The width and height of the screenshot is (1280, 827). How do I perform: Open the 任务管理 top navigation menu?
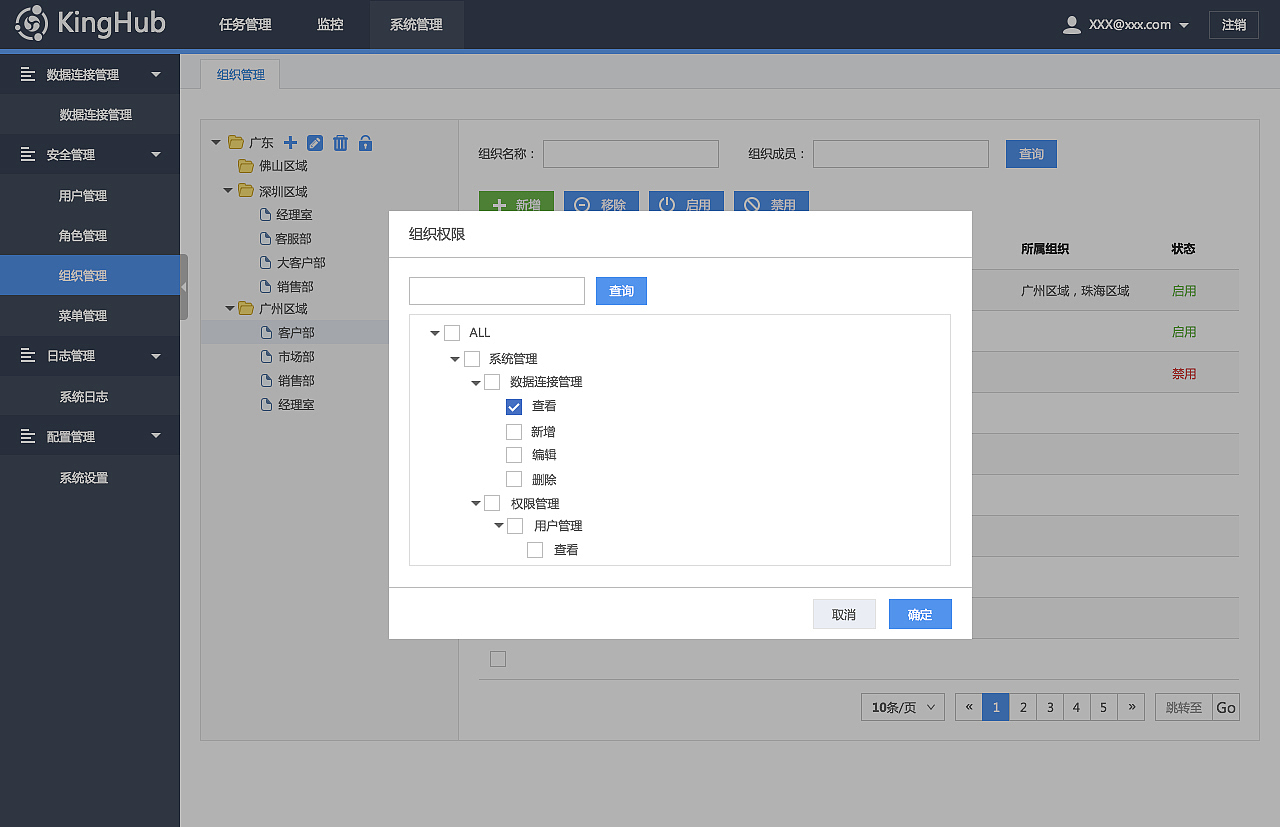click(x=245, y=25)
